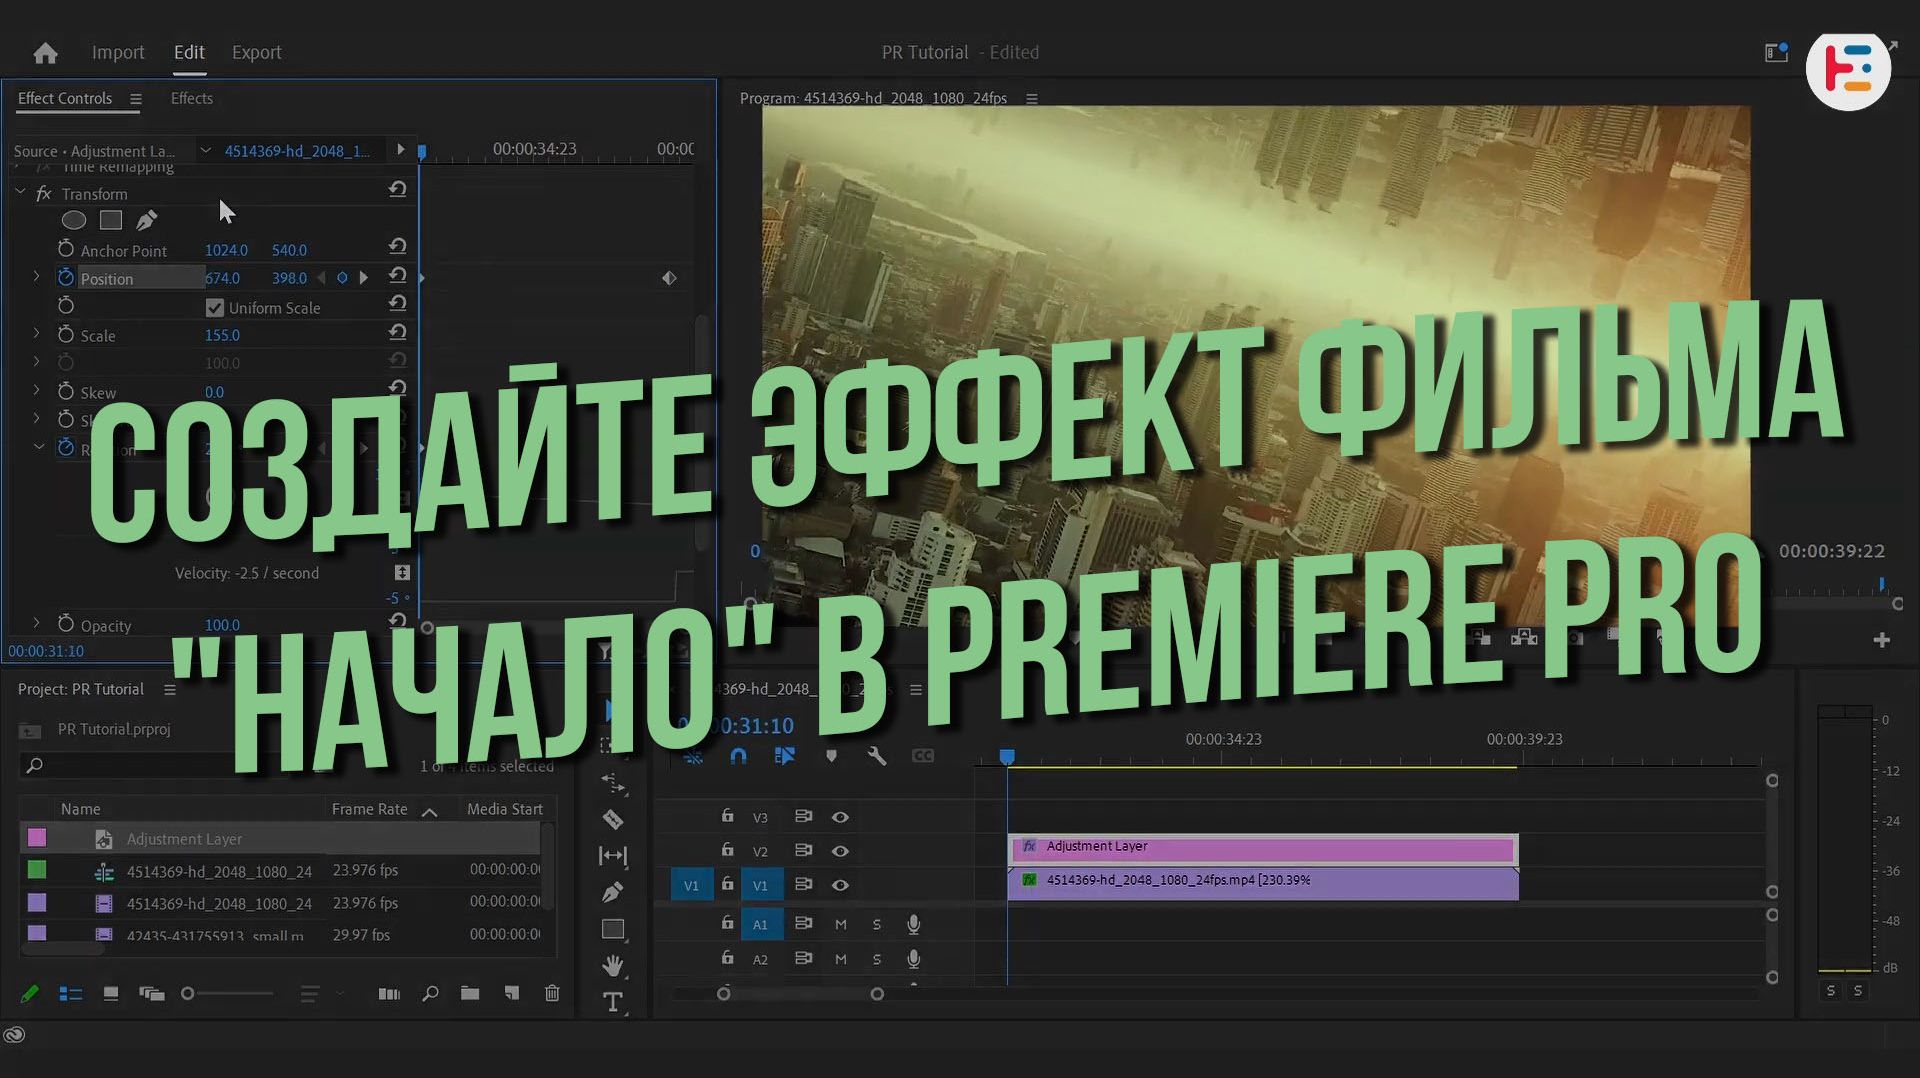Collapse the Transform effect group
This screenshot has height=1078, width=1920.
coord(20,192)
